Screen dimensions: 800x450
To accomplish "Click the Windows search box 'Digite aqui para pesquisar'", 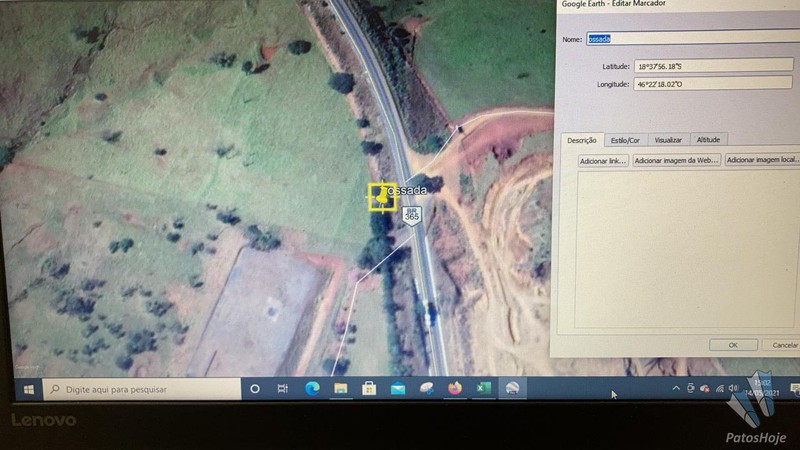I will [142, 389].
